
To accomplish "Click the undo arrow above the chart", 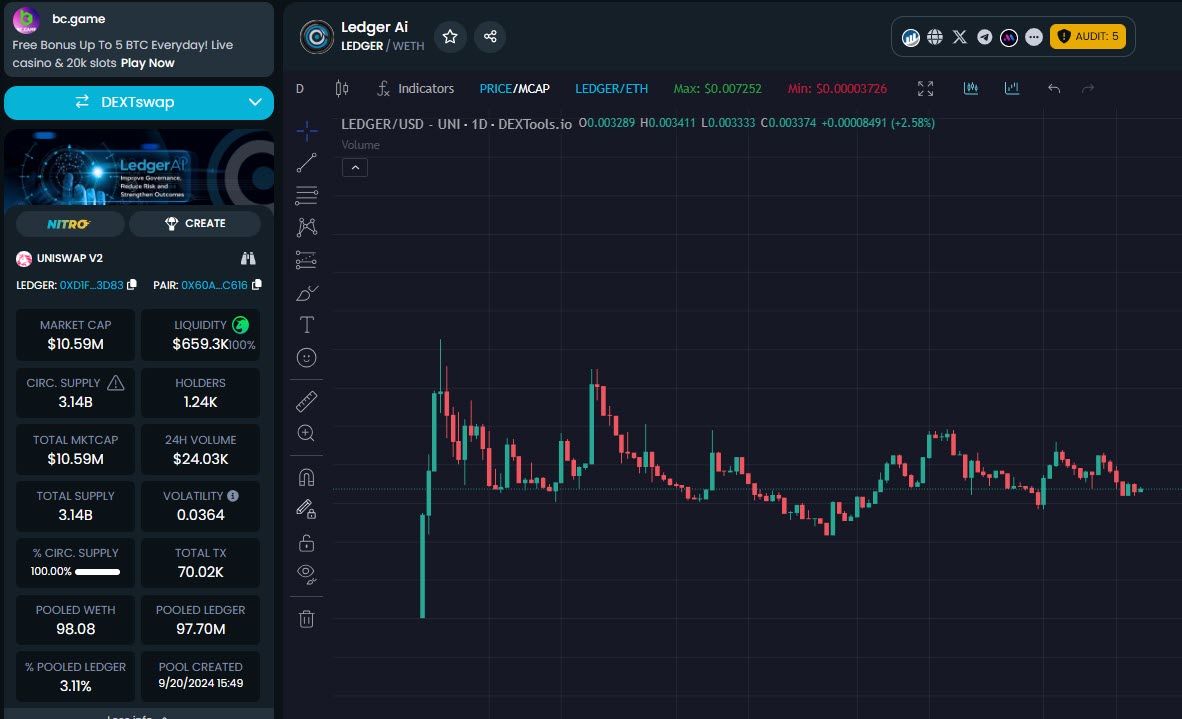I will point(1053,88).
